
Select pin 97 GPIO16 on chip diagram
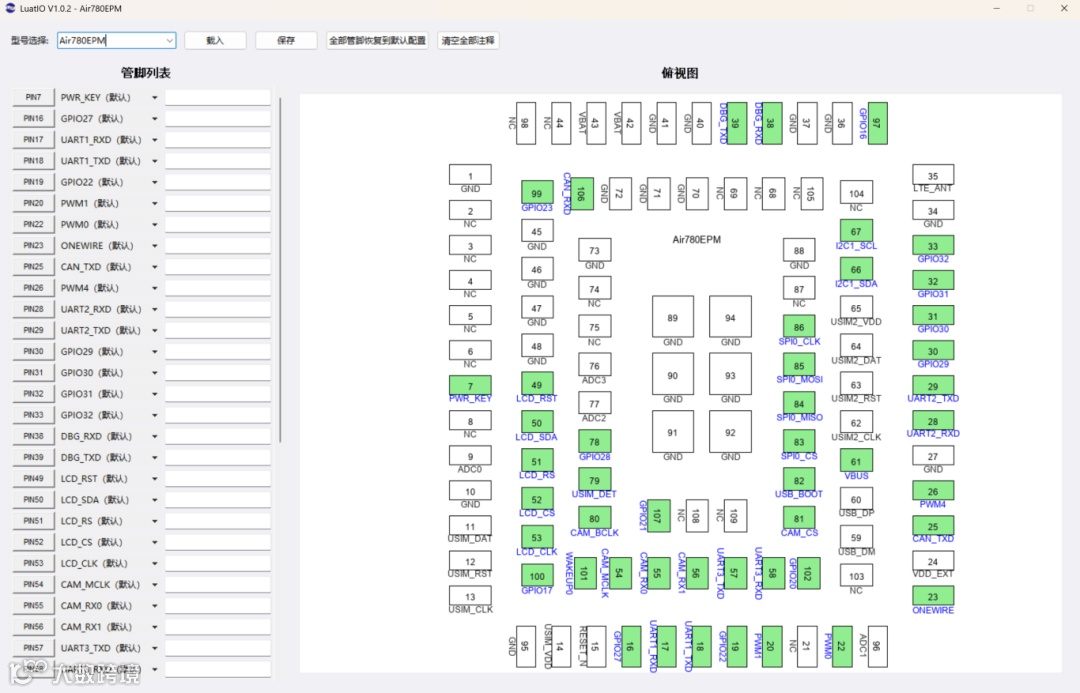tap(878, 123)
